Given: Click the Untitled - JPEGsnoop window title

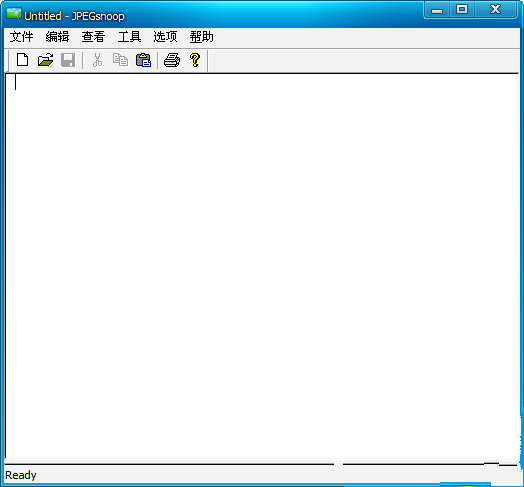Looking at the screenshot, I should (x=74, y=16).
